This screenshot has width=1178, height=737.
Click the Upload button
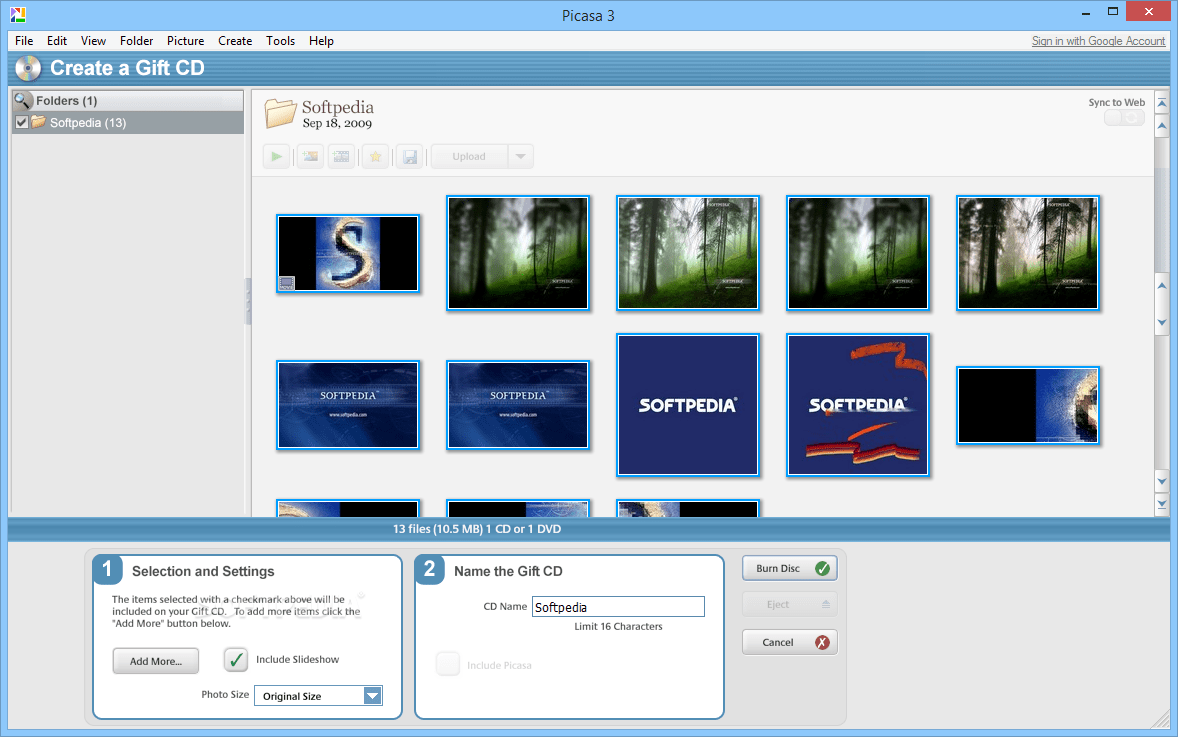pyautogui.click(x=469, y=156)
